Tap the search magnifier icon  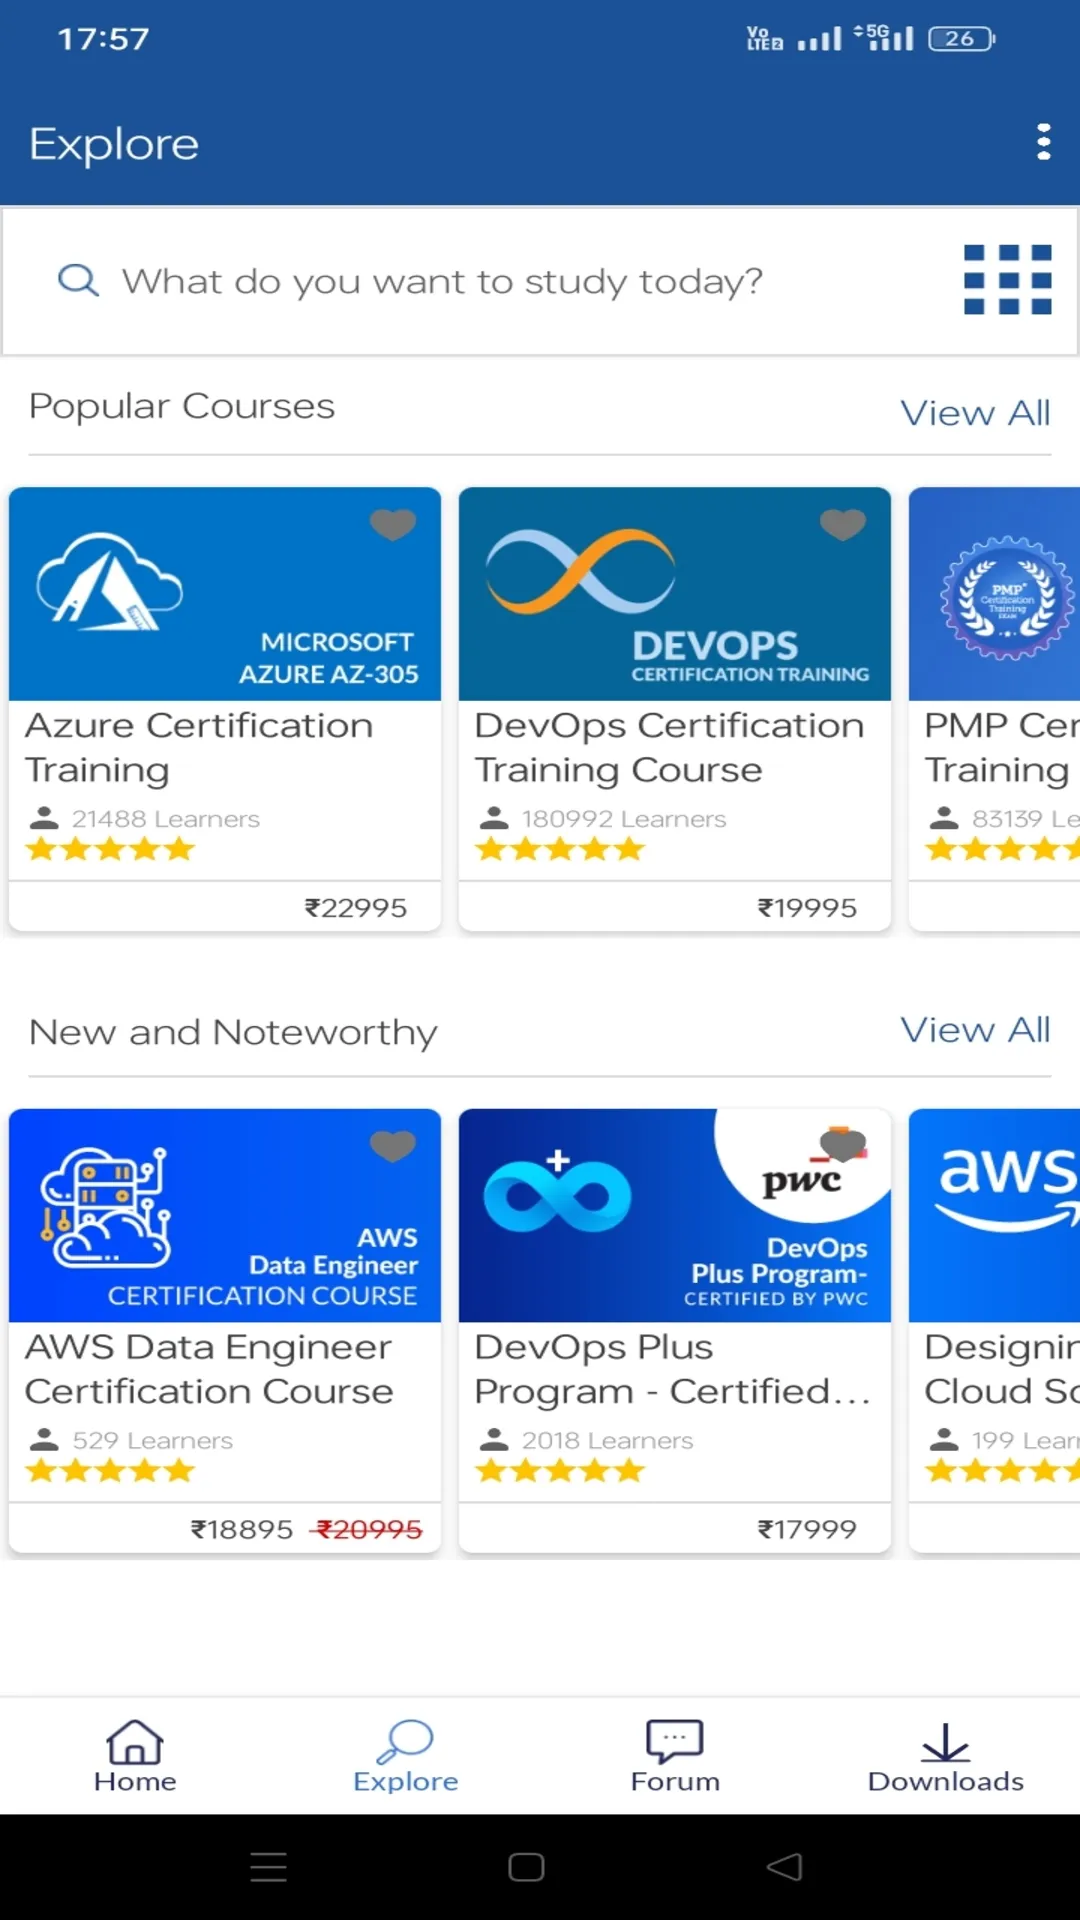pyautogui.click(x=78, y=280)
